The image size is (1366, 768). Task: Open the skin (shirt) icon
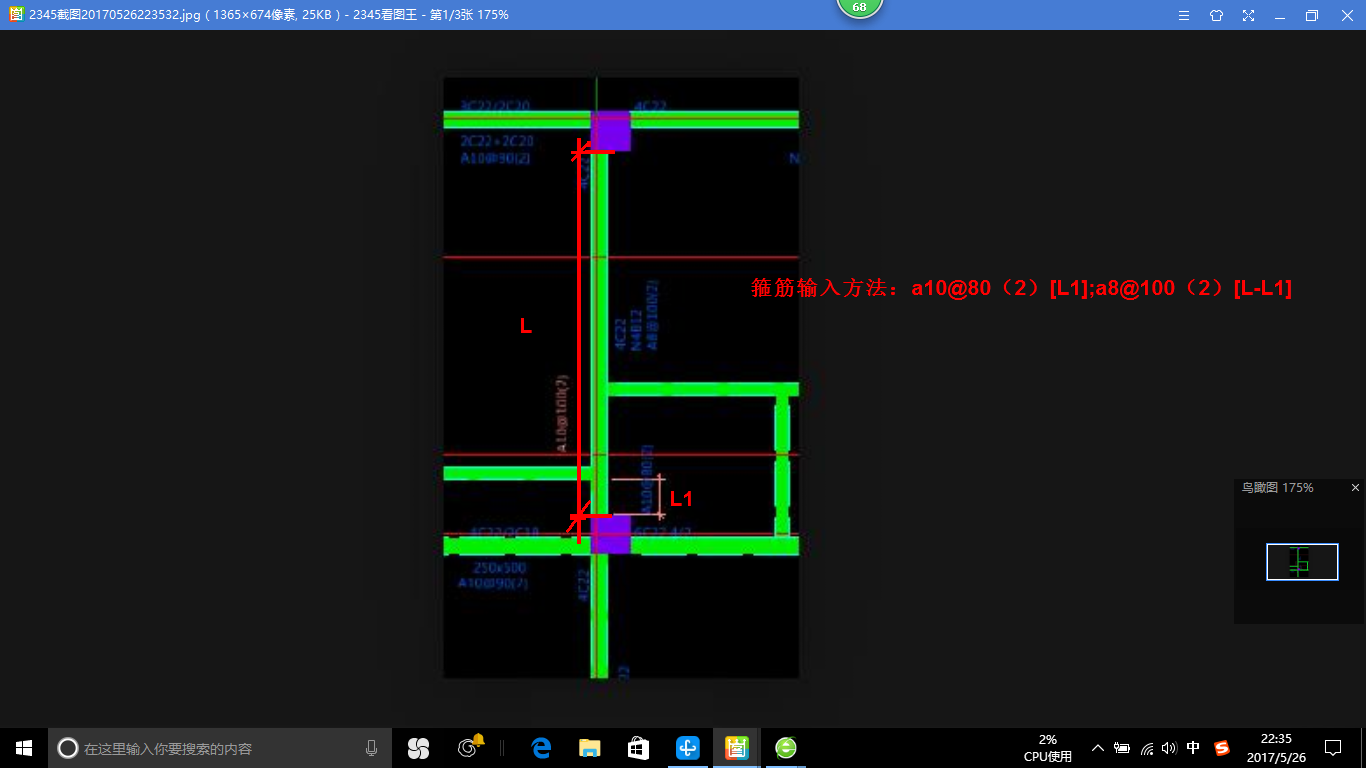1216,15
